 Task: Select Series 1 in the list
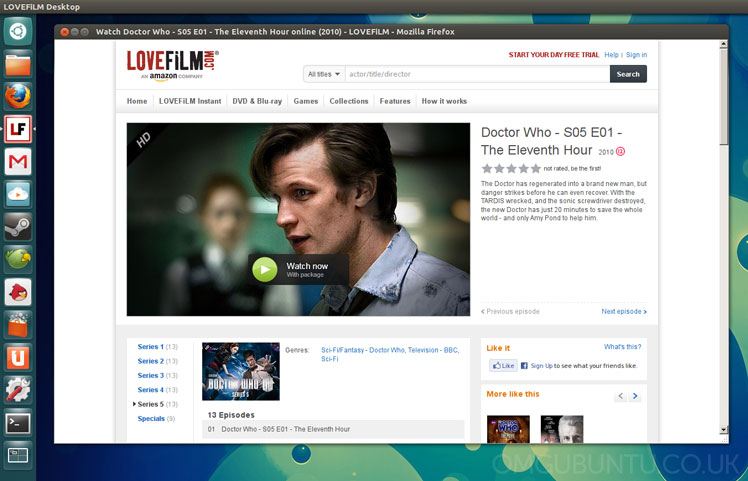click(151, 347)
